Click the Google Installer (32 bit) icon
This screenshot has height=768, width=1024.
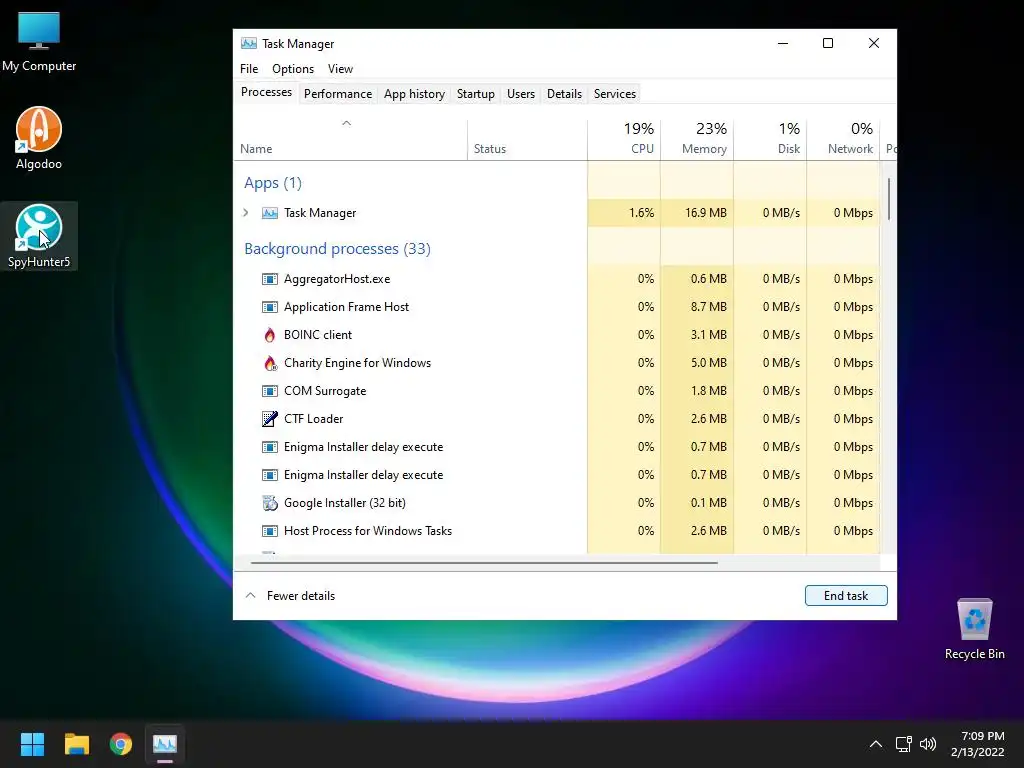coord(270,503)
